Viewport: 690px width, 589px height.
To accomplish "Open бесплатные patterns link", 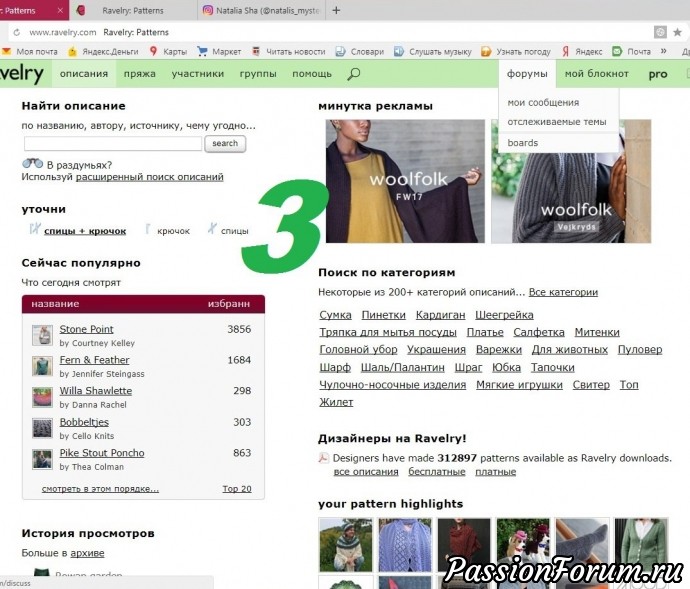I will (437, 472).
